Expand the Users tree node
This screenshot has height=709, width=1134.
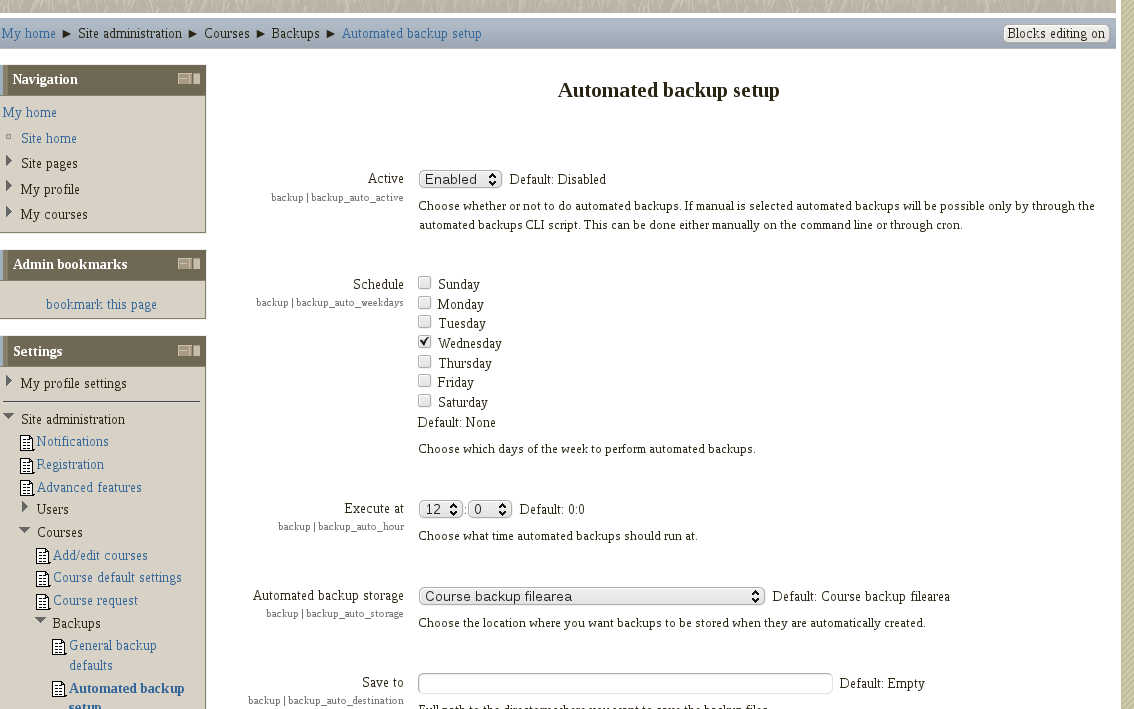(x=25, y=506)
